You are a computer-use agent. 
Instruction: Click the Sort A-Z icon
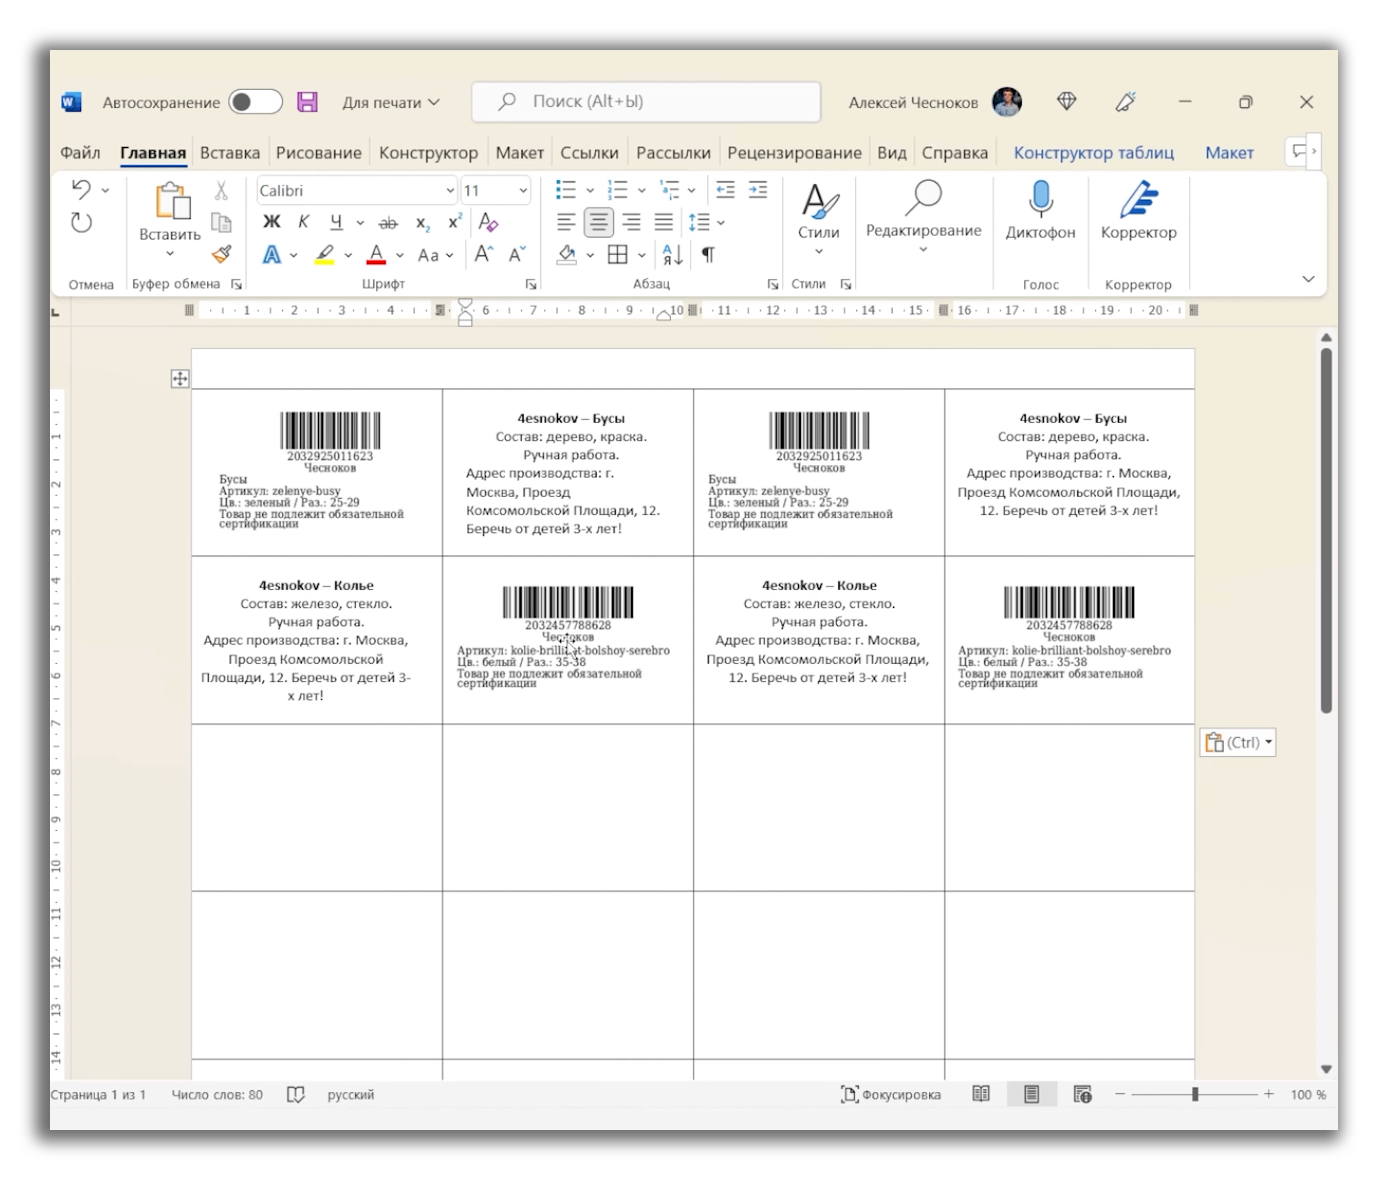click(672, 255)
